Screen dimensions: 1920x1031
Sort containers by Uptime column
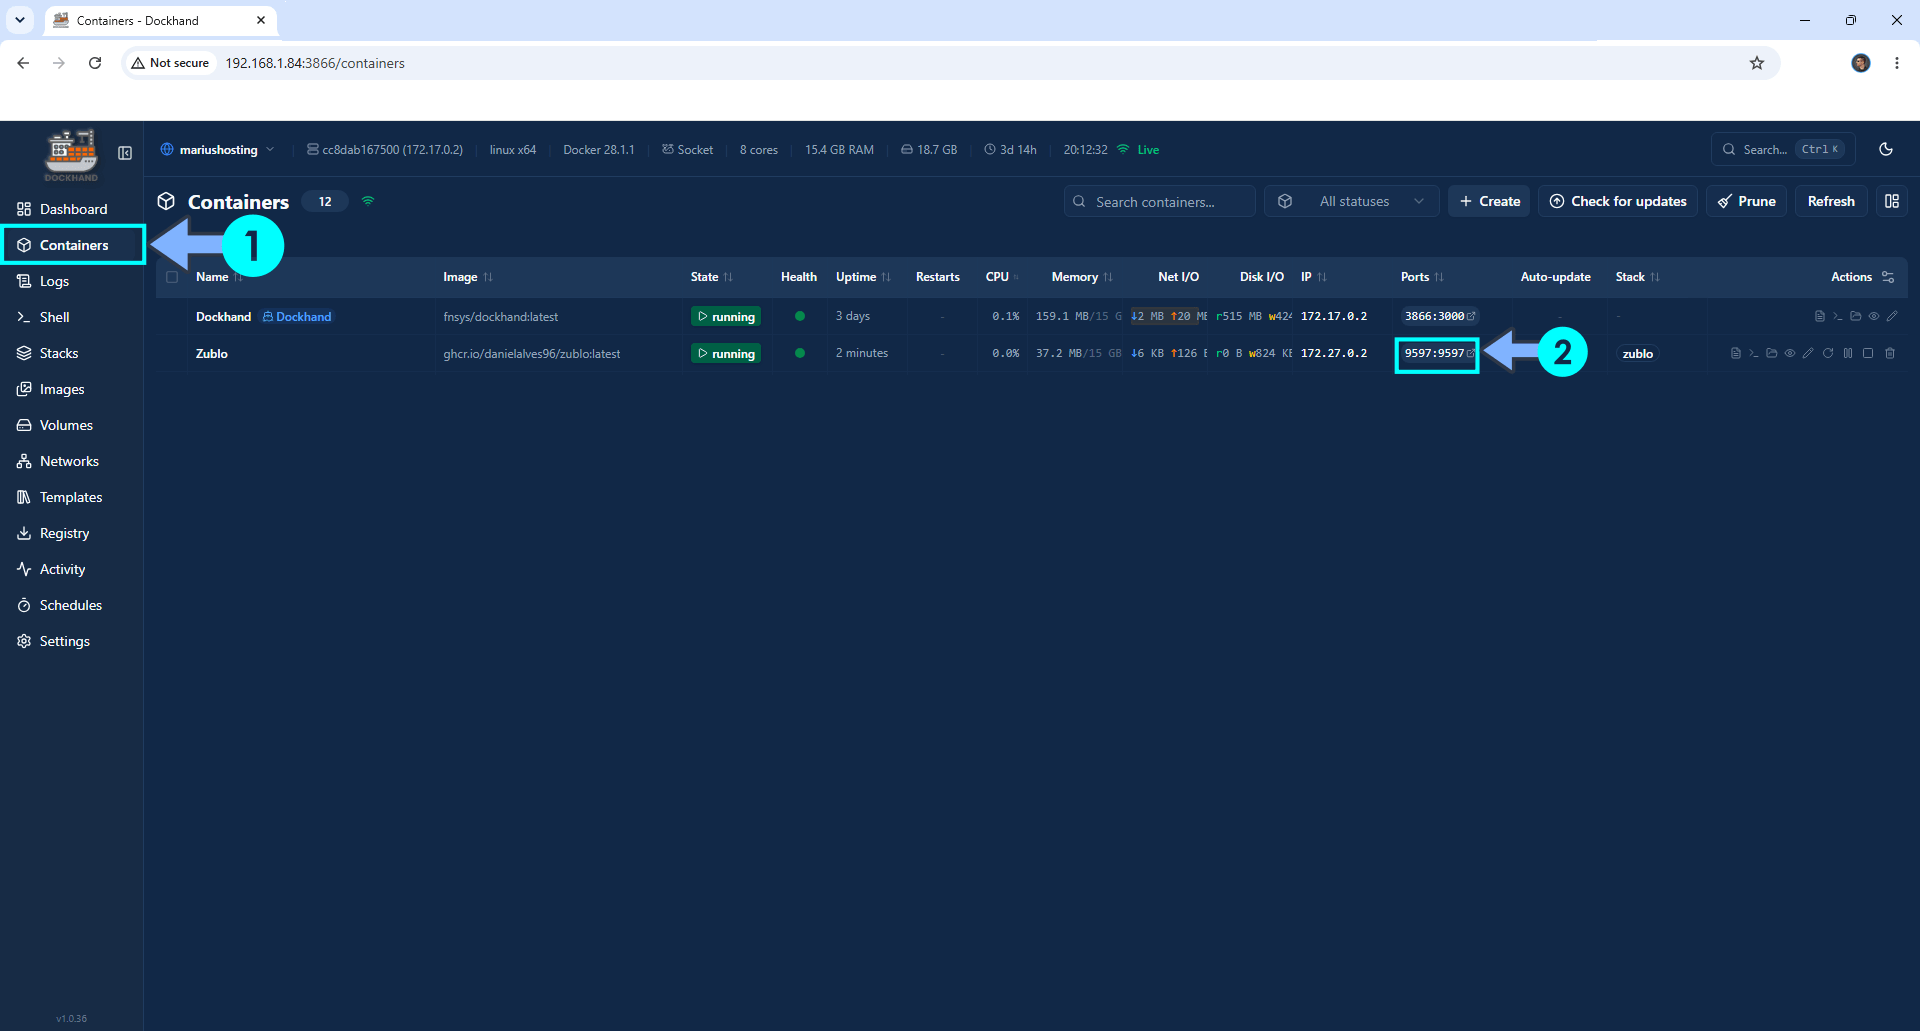[x=863, y=277]
